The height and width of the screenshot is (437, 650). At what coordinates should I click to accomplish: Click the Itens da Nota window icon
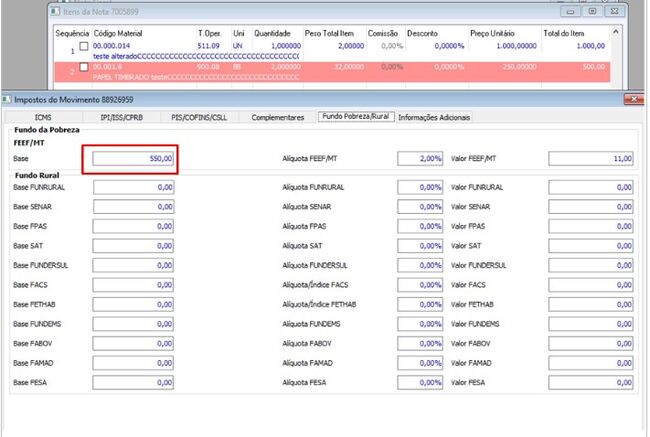[55, 12]
